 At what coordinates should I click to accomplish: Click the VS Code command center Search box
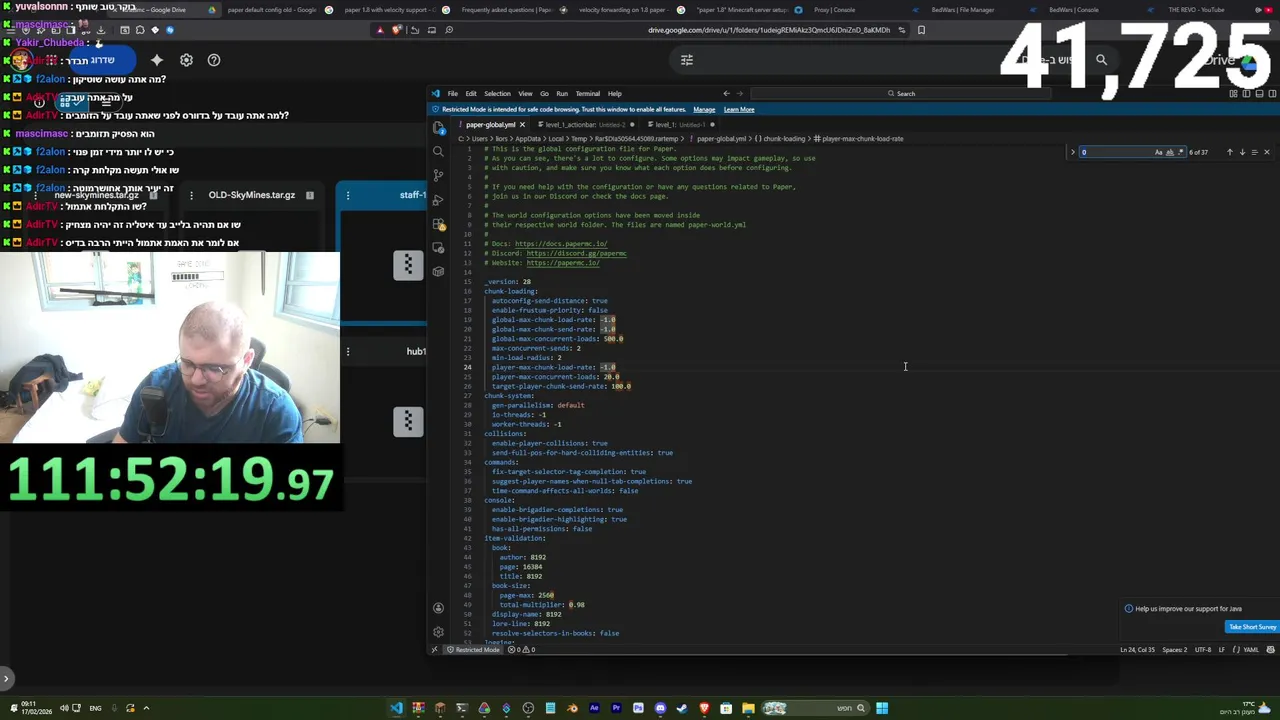coord(901,94)
